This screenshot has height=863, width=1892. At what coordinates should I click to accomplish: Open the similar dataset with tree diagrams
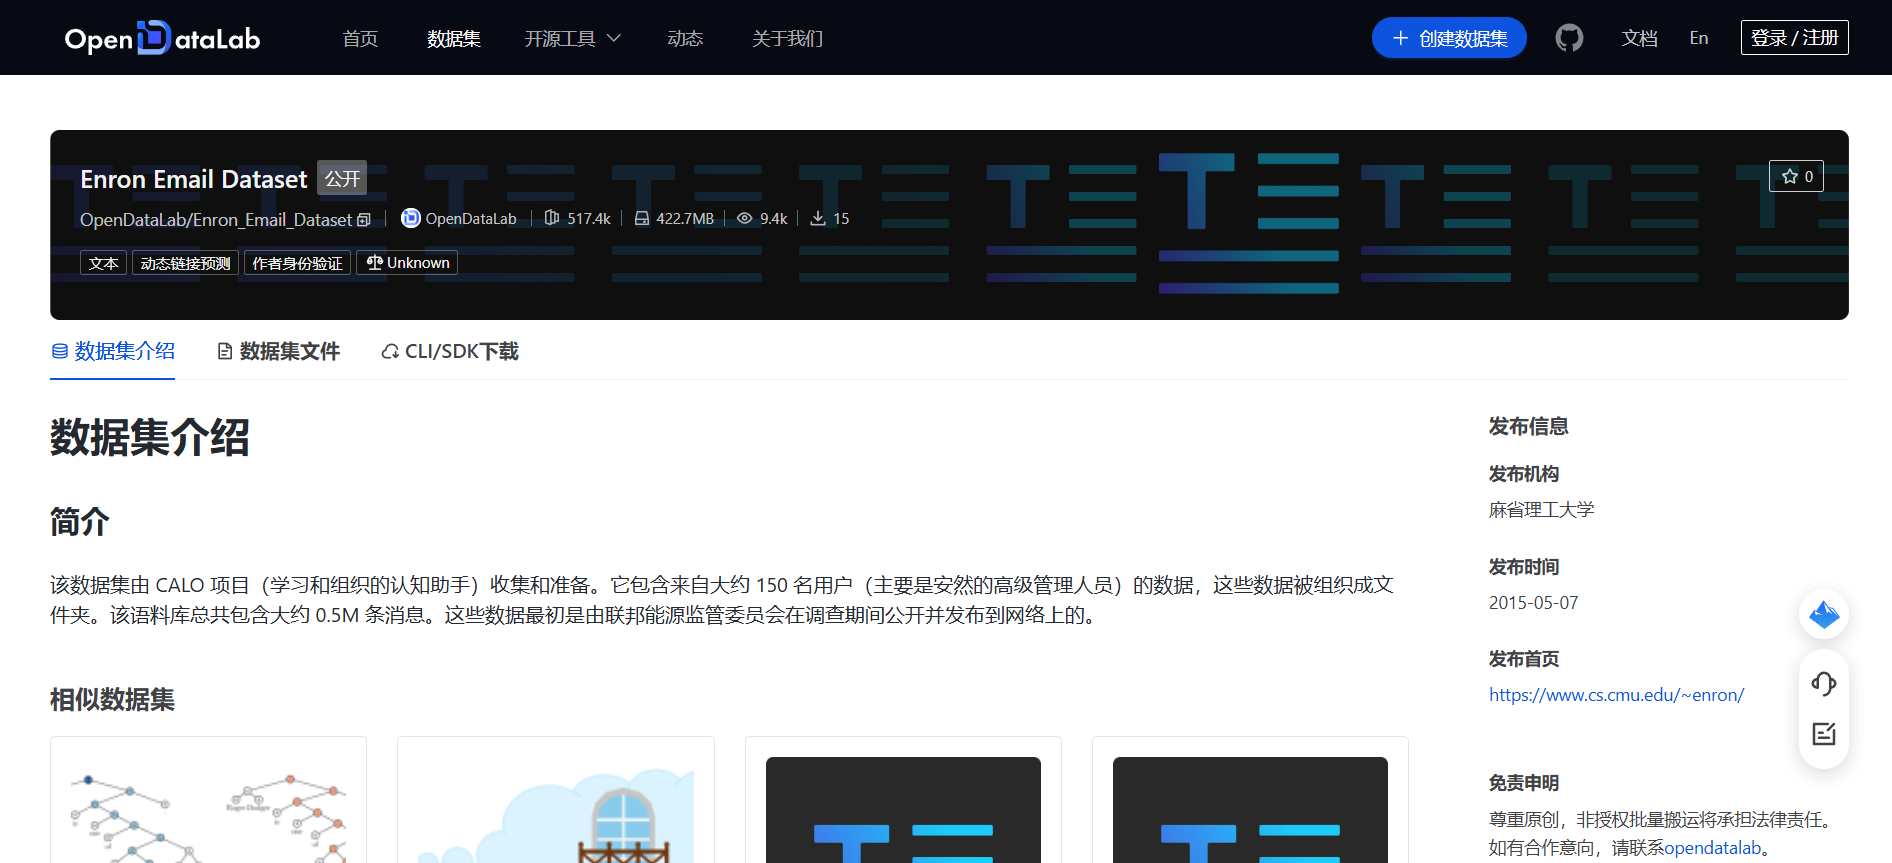coord(208,800)
